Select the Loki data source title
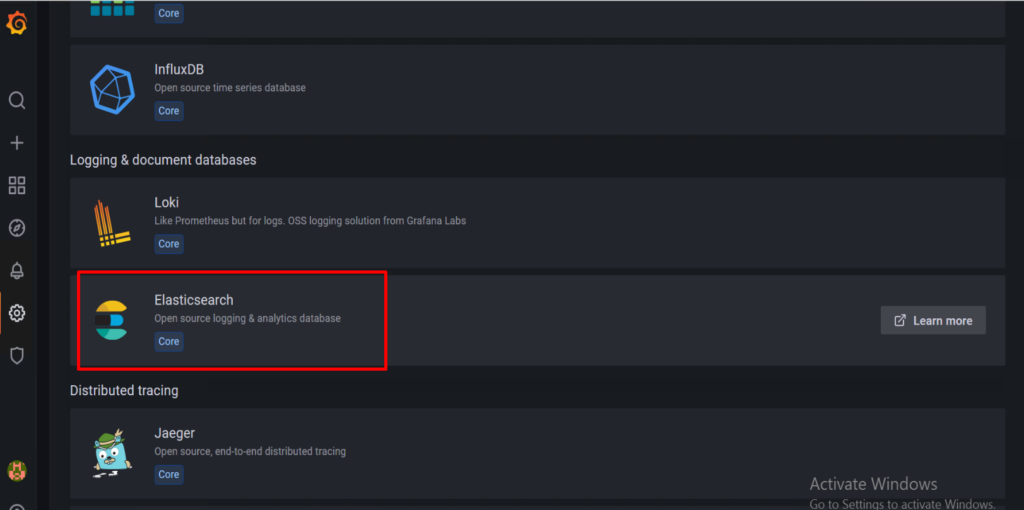This screenshot has height=510, width=1024. [167, 202]
